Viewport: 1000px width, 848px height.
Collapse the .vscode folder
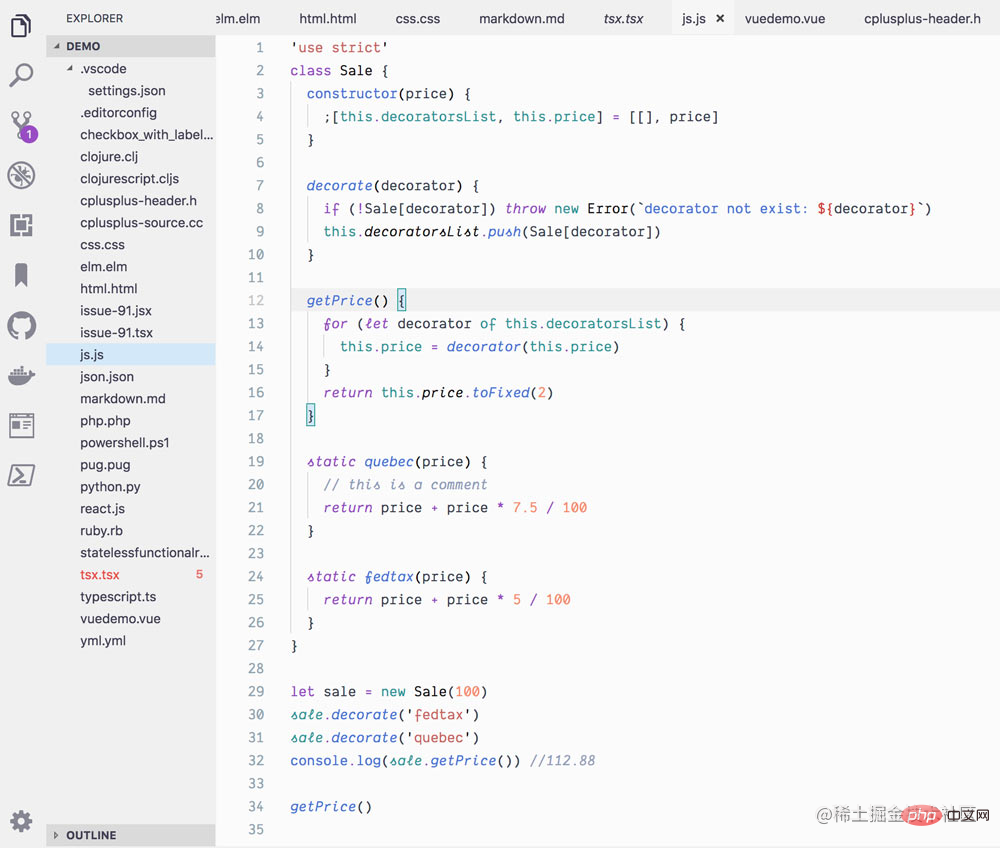click(103, 69)
